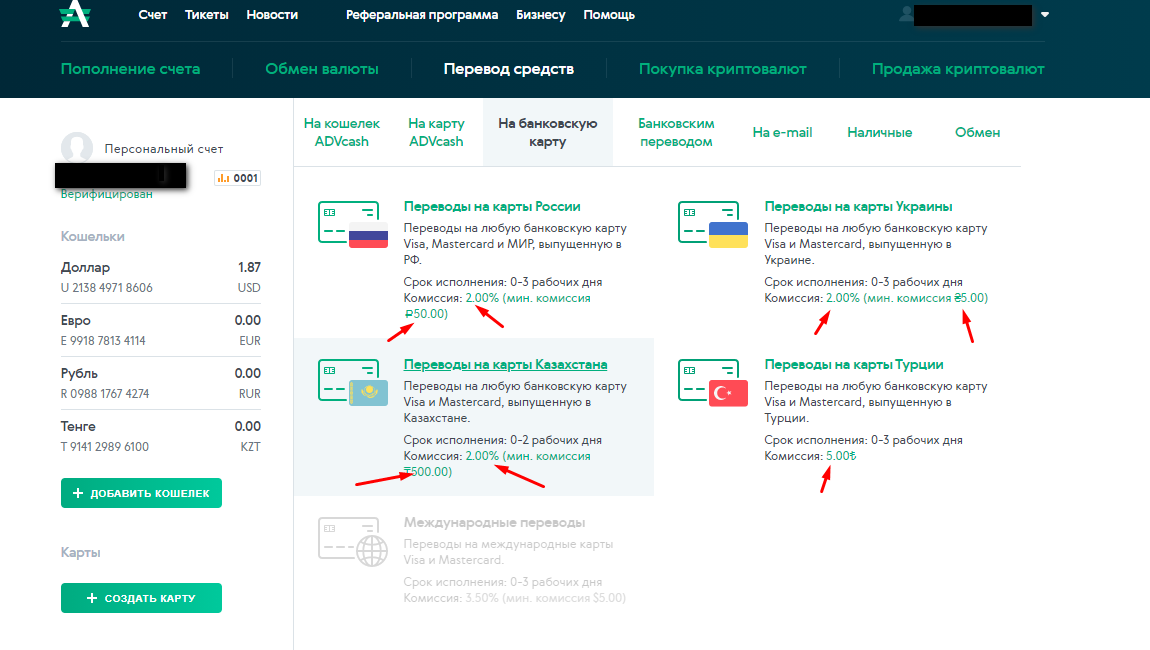Go to Обмен валюты section
This screenshot has height=650, width=1150.
point(322,69)
